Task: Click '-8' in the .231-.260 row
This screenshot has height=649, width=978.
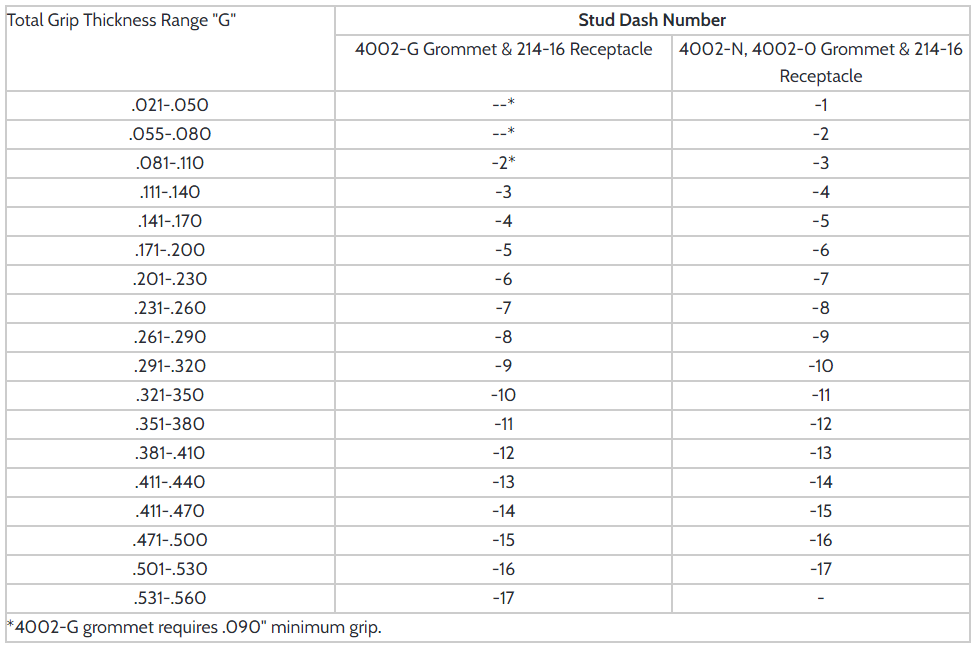Action: [x=820, y=308]
